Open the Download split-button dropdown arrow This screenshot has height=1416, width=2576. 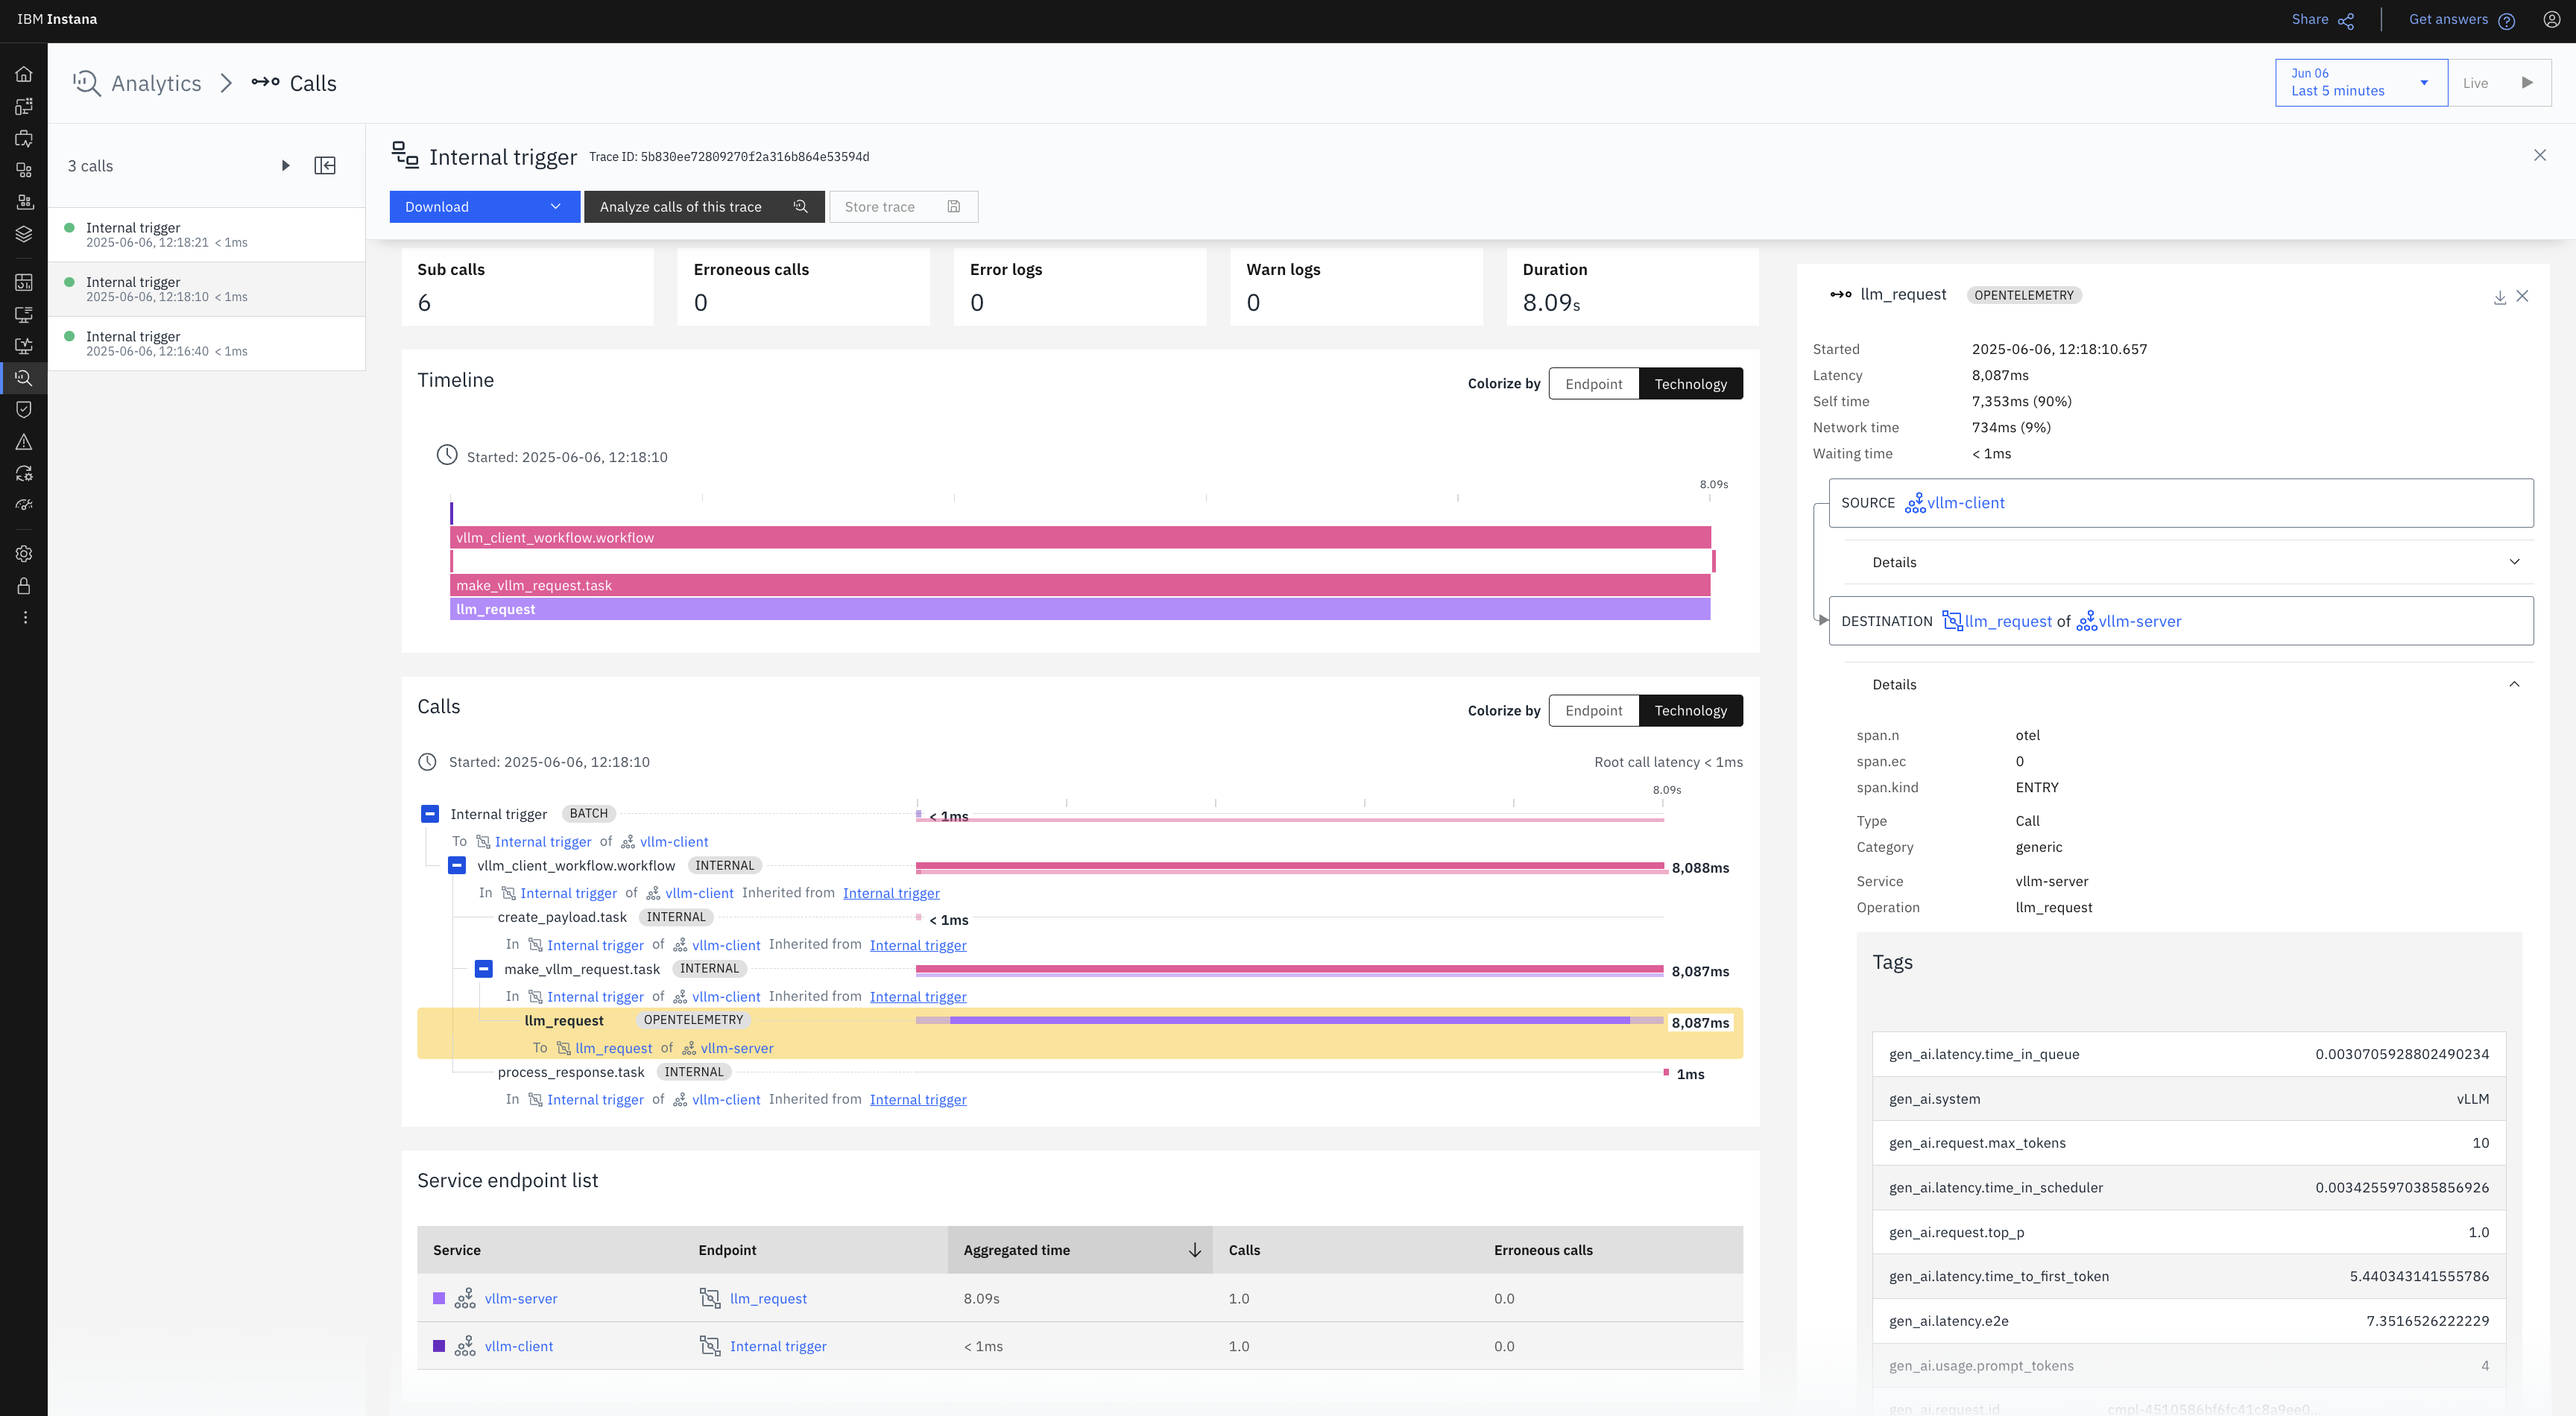click(x=556, y=207)
